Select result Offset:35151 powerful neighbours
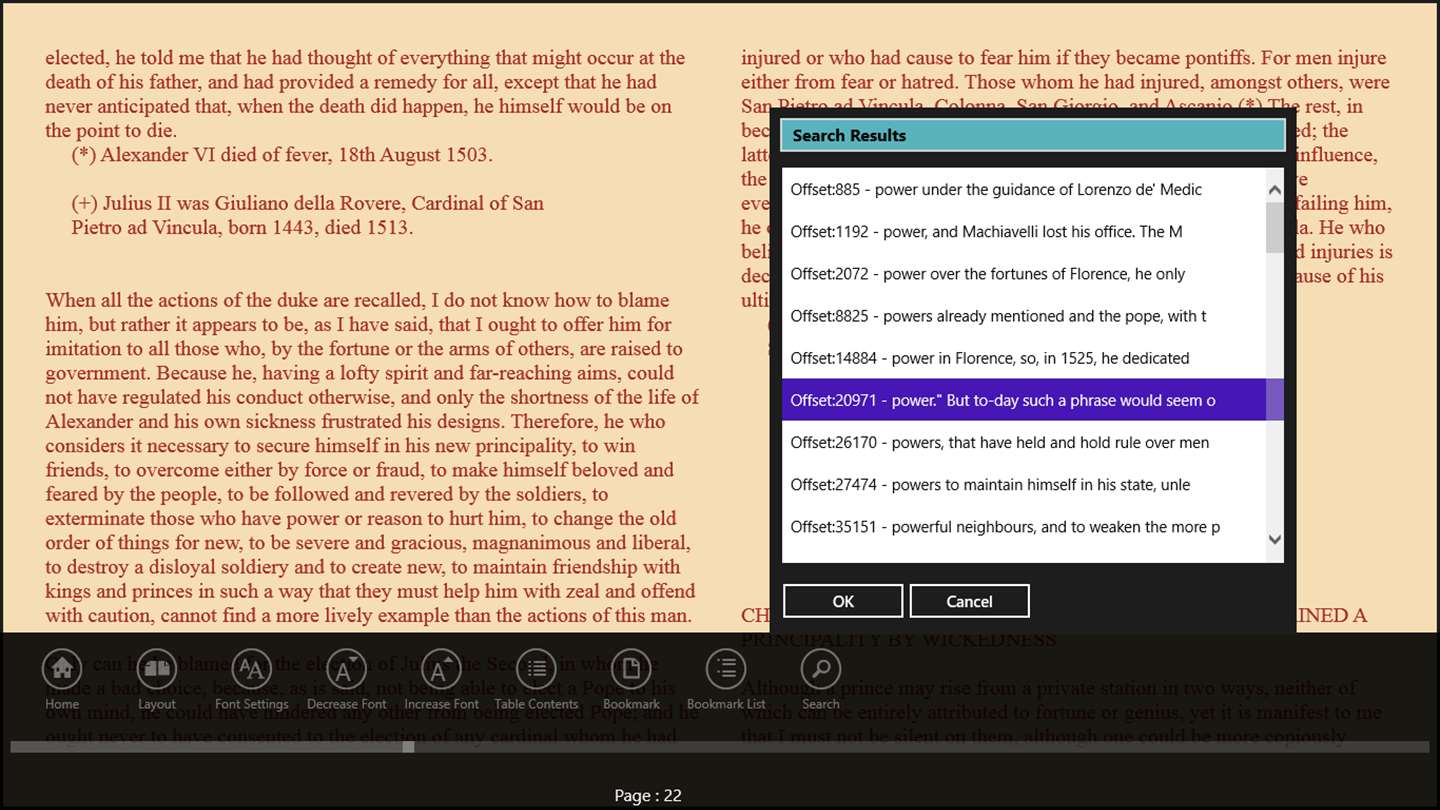The width and height of the screenshot is (1440, 810). click(1024, 526)
